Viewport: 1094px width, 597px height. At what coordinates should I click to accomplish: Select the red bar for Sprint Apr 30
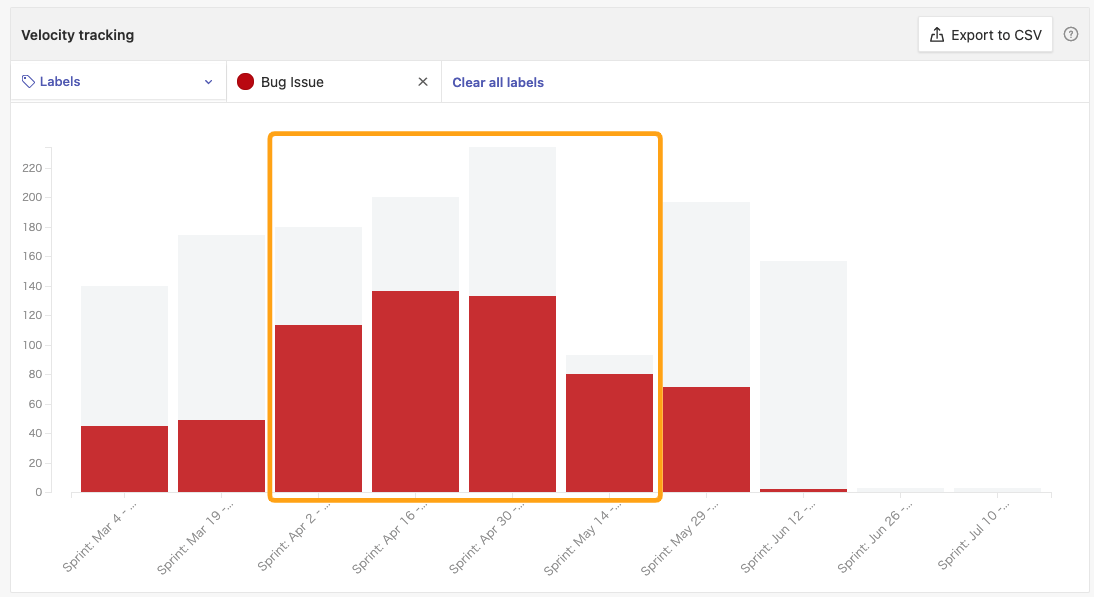(x=512, y=394)
